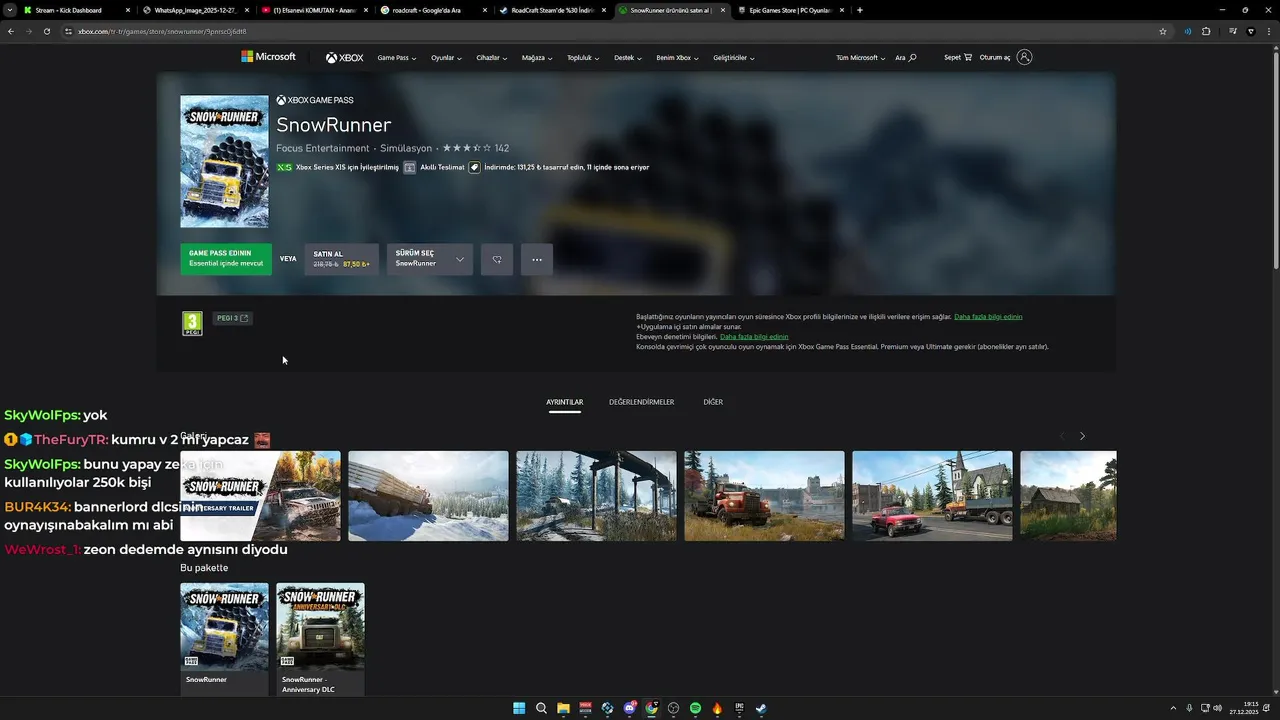Viewport: 1280px width, 720px height.
Task: Click the browser address bar URL
Action: point(162,31)
